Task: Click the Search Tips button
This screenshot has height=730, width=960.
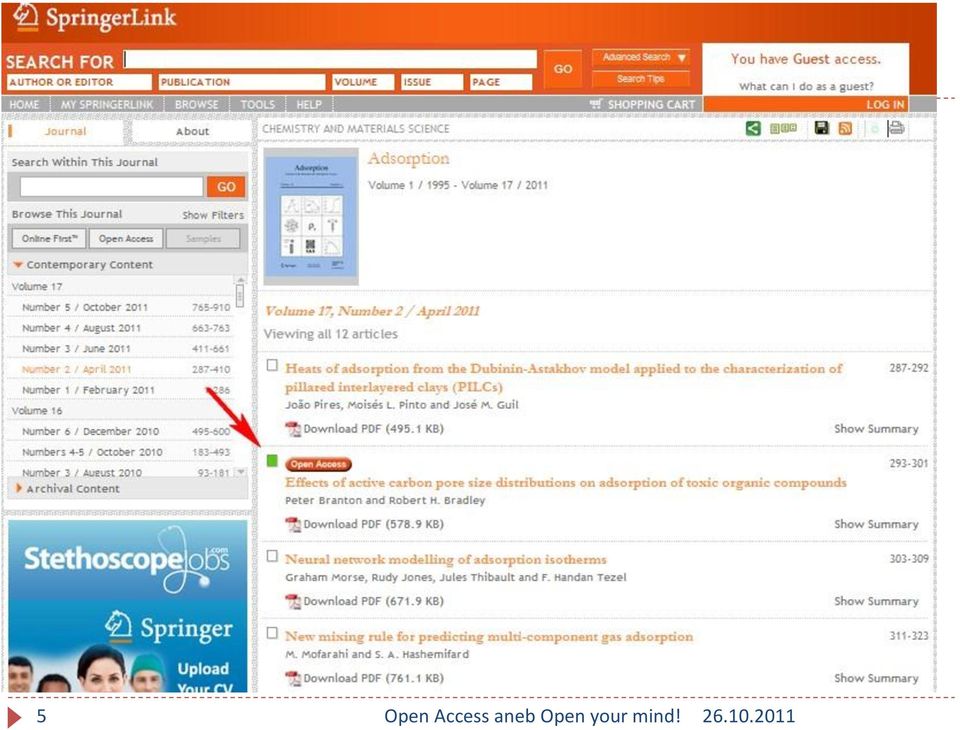Action: pyautogui.click(x=641, y=79)
